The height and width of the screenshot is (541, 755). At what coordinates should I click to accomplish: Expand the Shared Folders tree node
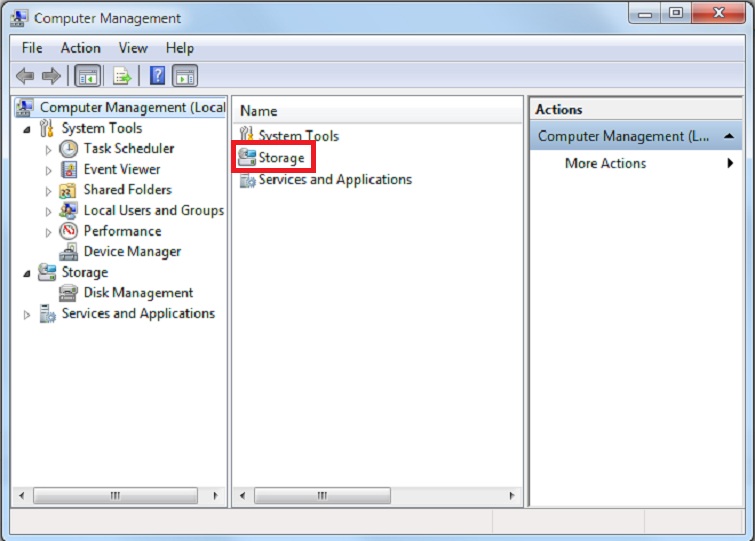pyautogui.click(x=48, y=190)
